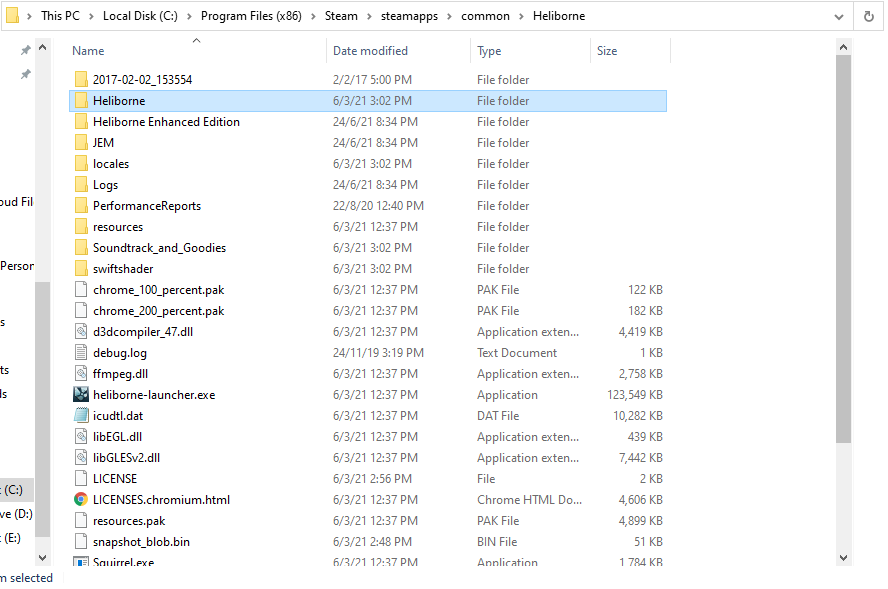The image size is (888, 589).
Task: Click the 22/8/20 12:40 PM date cell
Action: click(378, 206)
